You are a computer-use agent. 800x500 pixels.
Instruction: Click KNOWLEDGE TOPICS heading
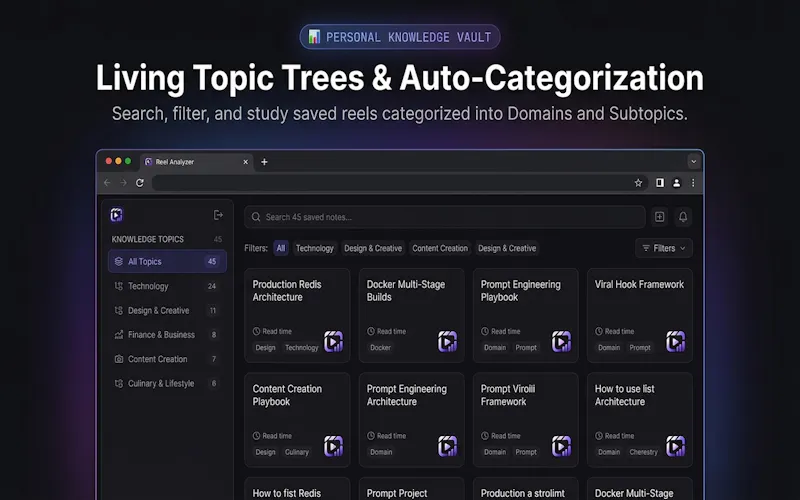coord(147,239)
